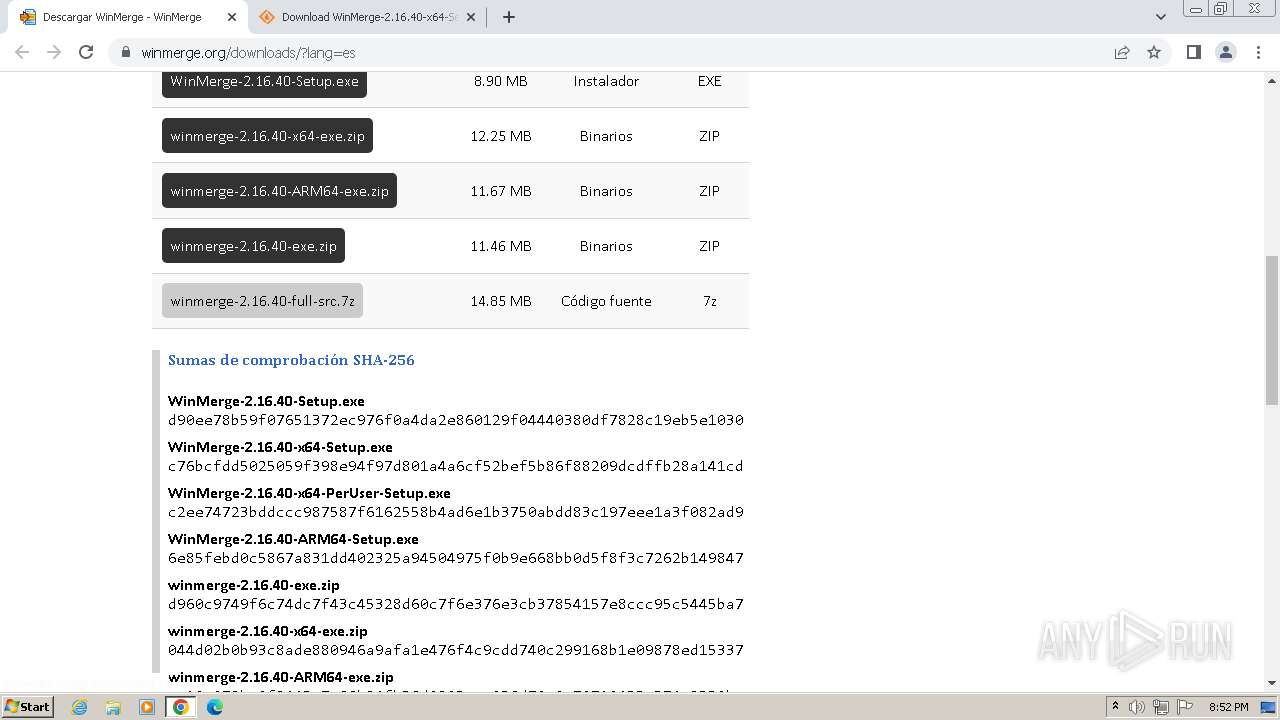This screenshot has width=1280, height=720.
Task: Show hidden system tray icons
Action: coord(1116,707)
